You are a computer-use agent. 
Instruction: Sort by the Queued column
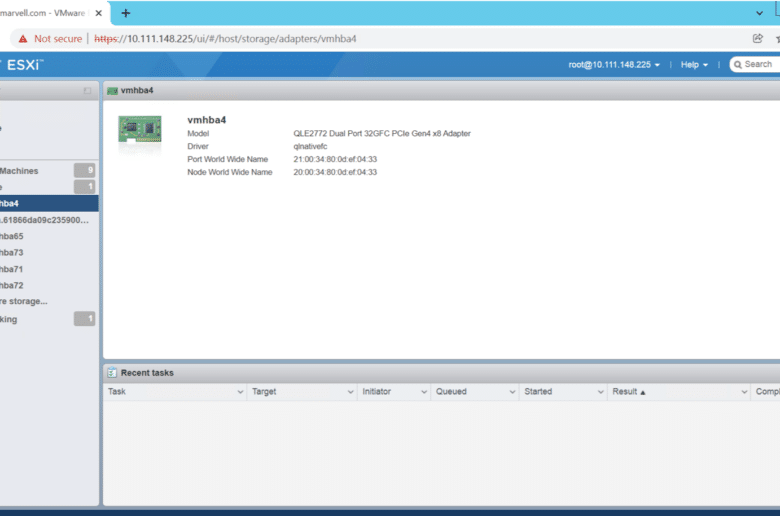point(451,392)
